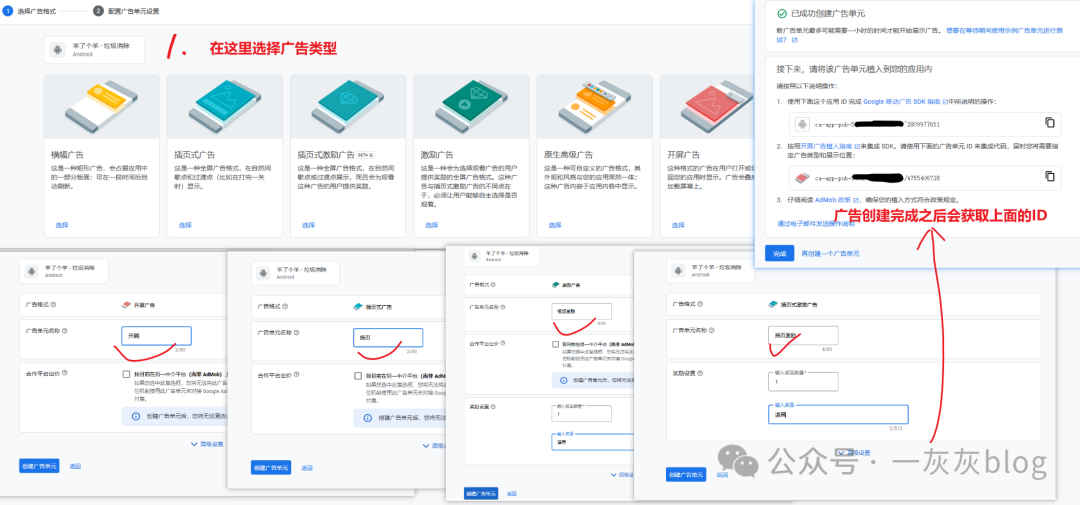Click the Android app icon beside the '在这里选择广告类型' note
Screen dimensions: 1080x505
point(59,50)
